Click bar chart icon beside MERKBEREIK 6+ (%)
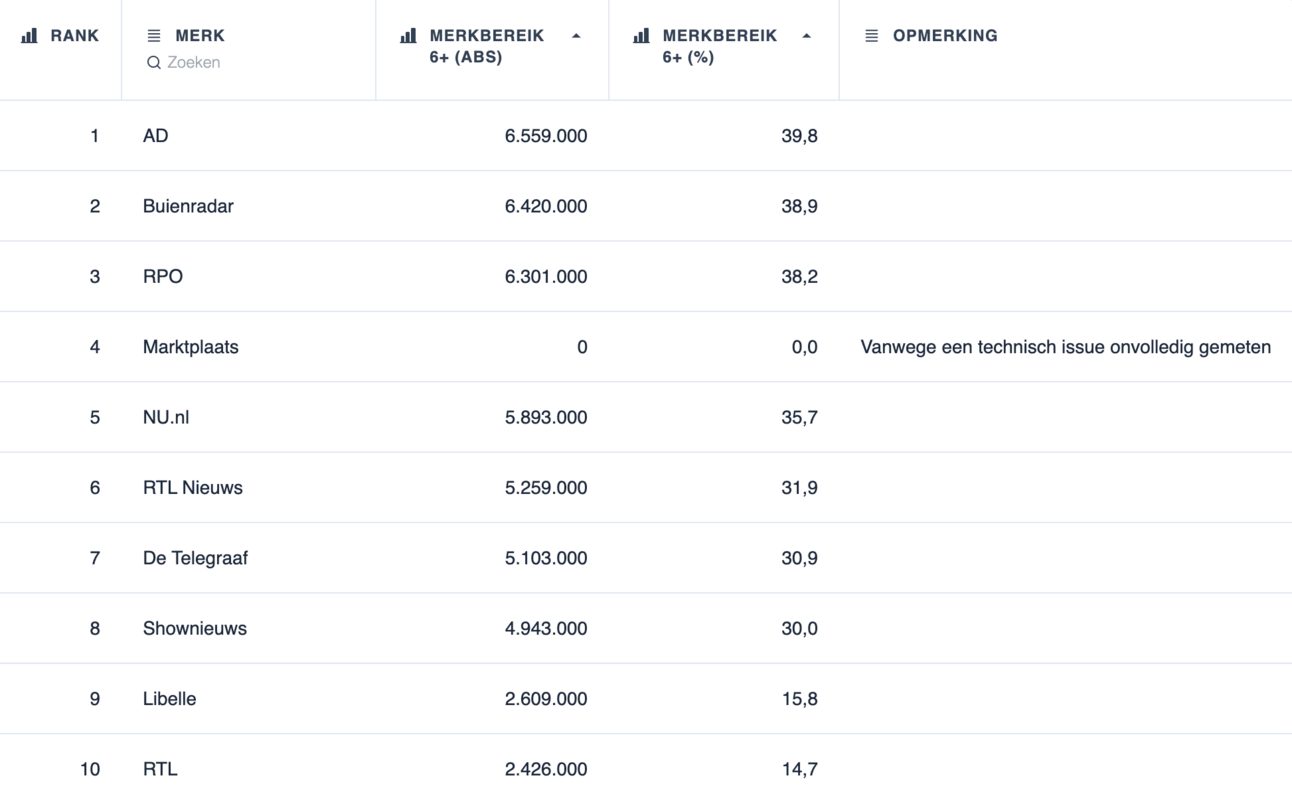This screenshot has width=1292, height=802. (641, 36)
